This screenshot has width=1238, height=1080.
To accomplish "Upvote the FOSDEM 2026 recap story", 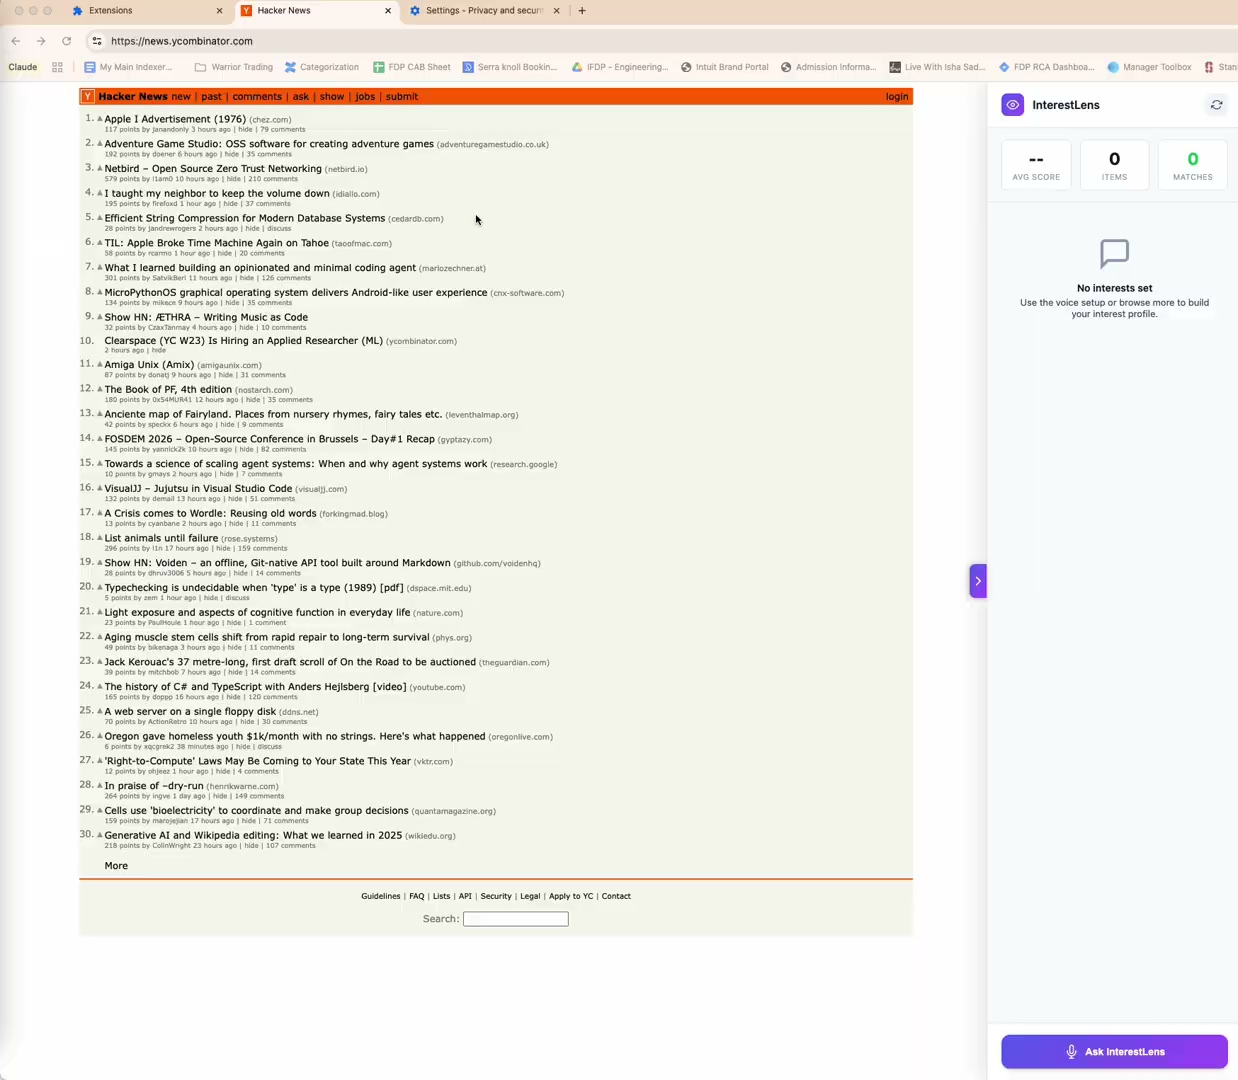I will click(100, 439).
